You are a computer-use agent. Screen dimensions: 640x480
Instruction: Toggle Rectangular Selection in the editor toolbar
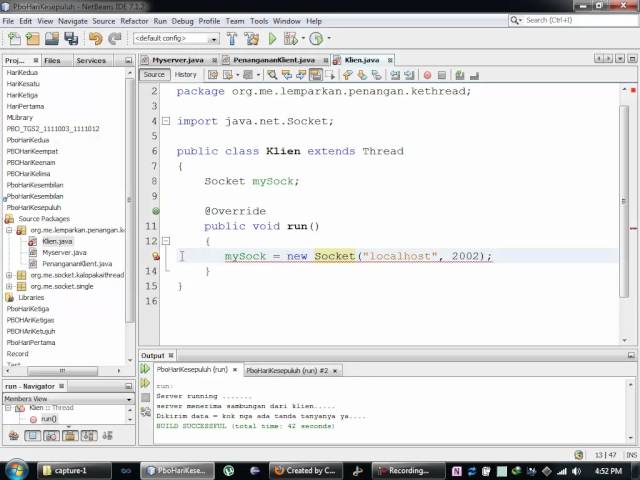coord(330,75)
